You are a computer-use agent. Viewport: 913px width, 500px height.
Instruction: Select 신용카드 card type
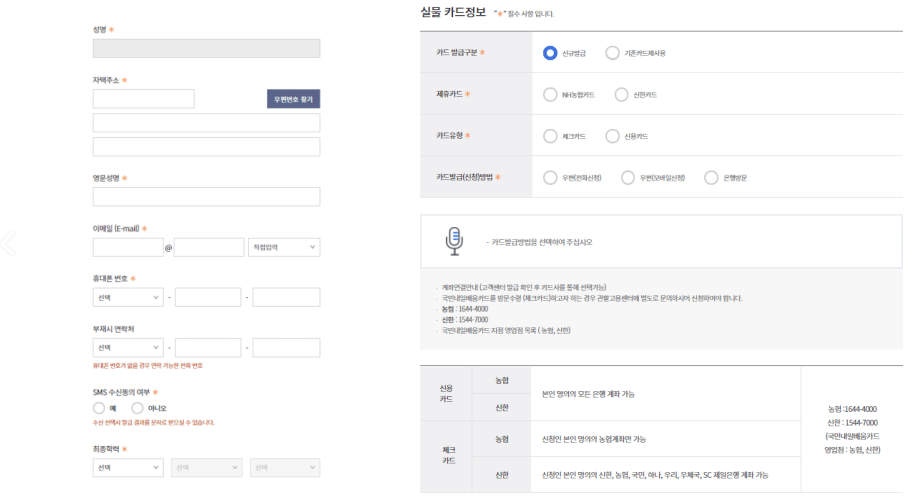[x=612, y=136]
